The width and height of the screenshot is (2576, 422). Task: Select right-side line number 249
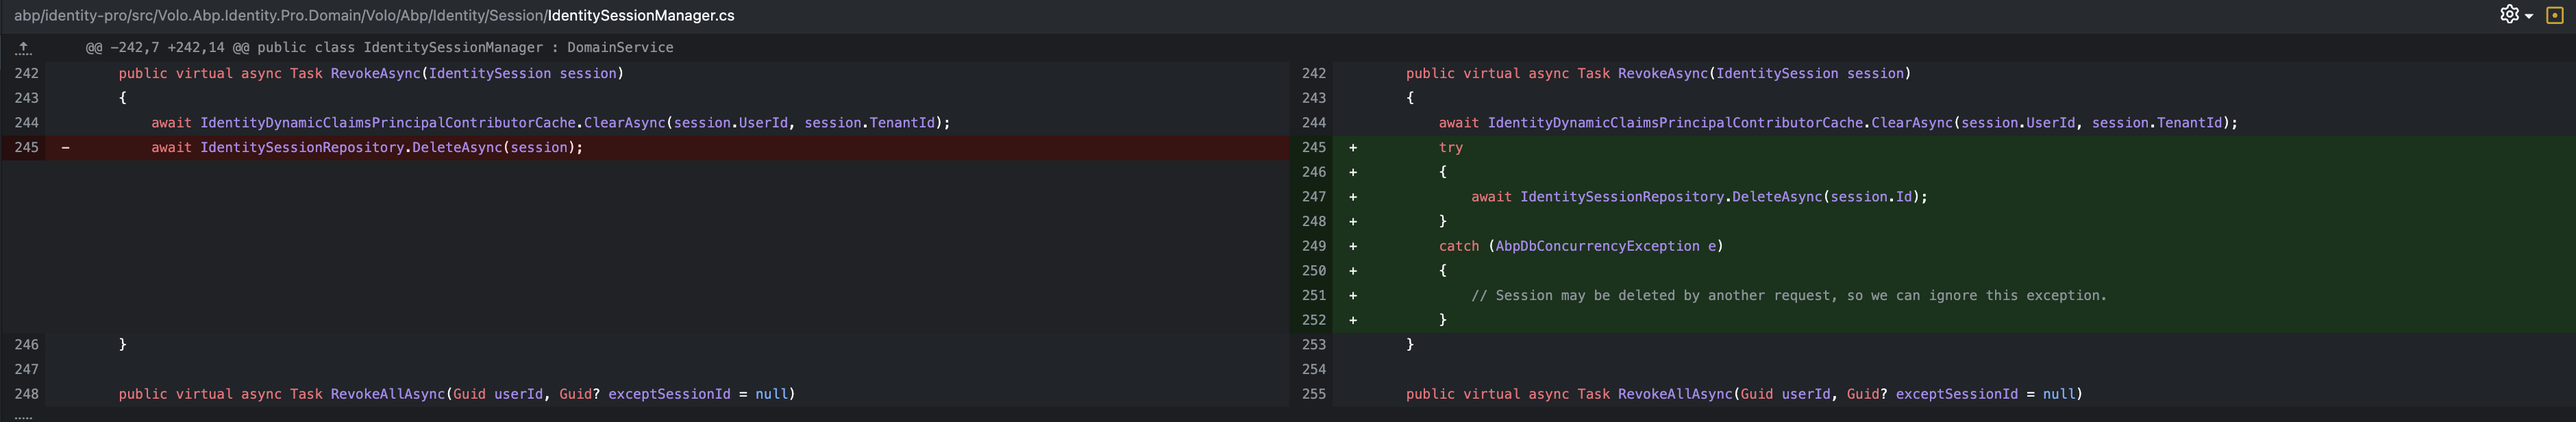click(x=1314, y=246)
